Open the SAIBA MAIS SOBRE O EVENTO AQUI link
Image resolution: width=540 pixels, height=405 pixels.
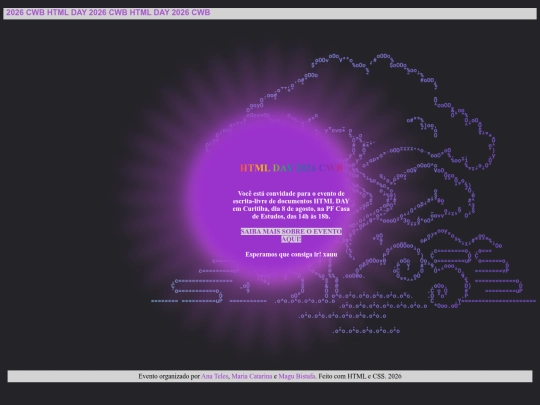coord(291,235)
